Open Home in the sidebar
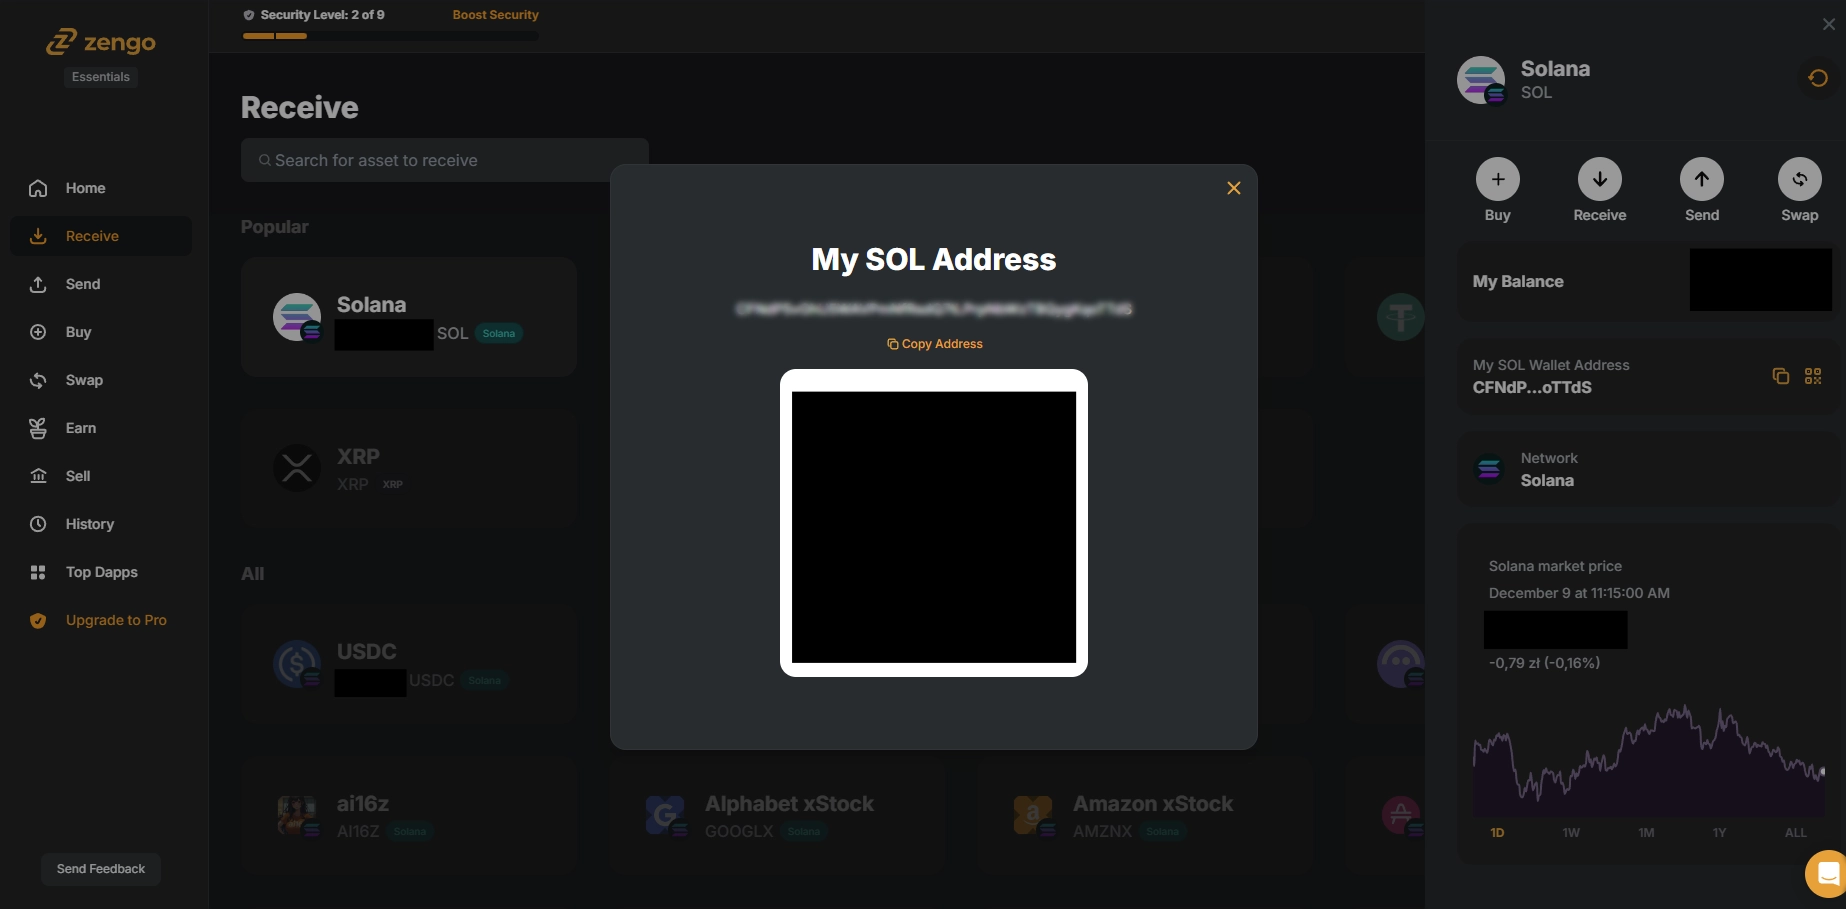The height and width of the screenshot is (909, 1846). [85, 188]
